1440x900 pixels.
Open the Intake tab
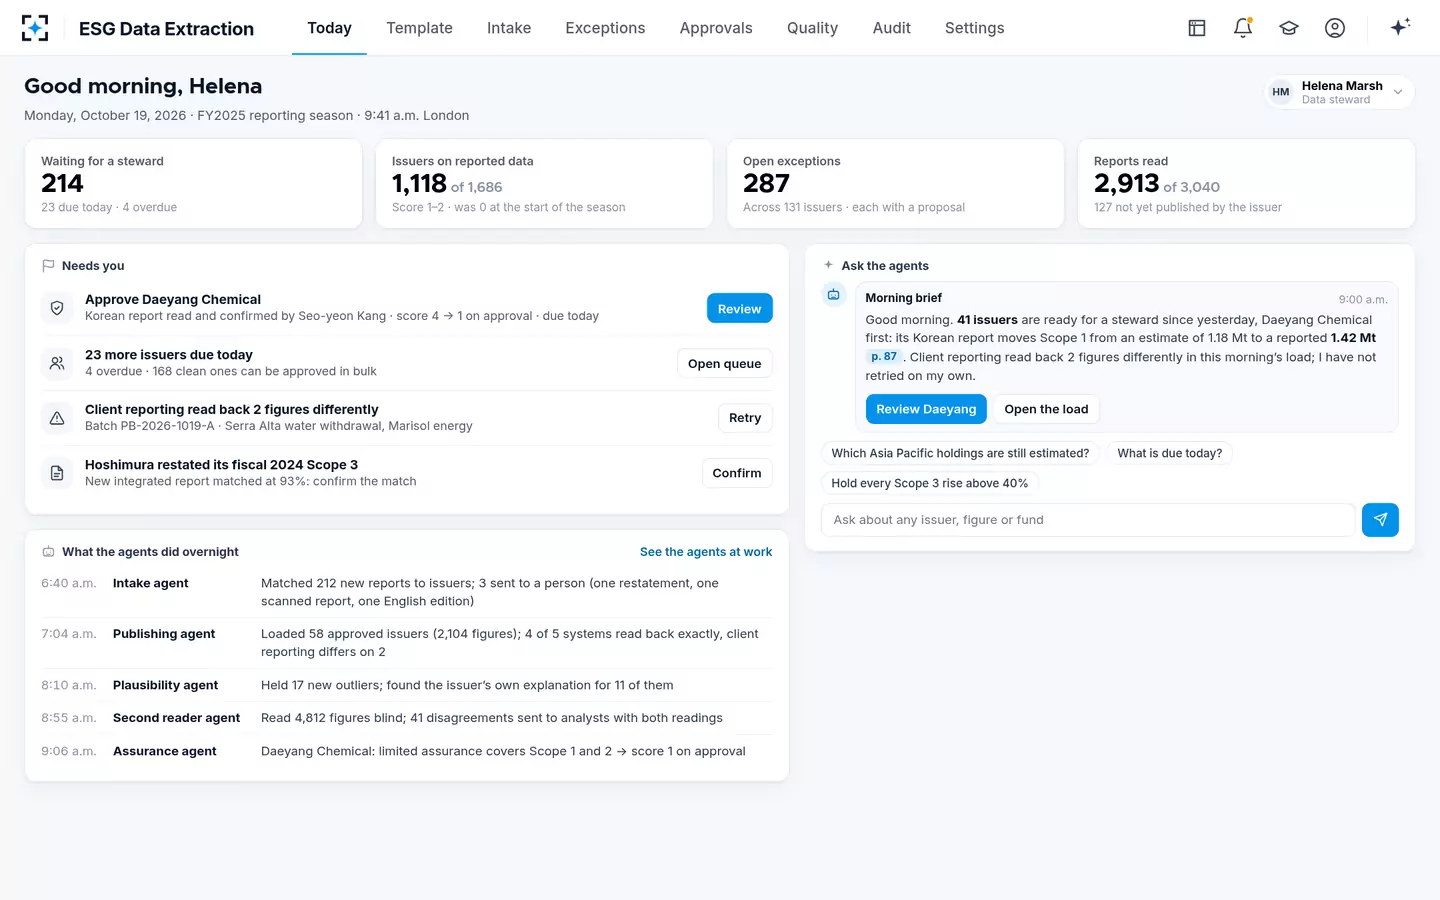click(x=509, y=28)
